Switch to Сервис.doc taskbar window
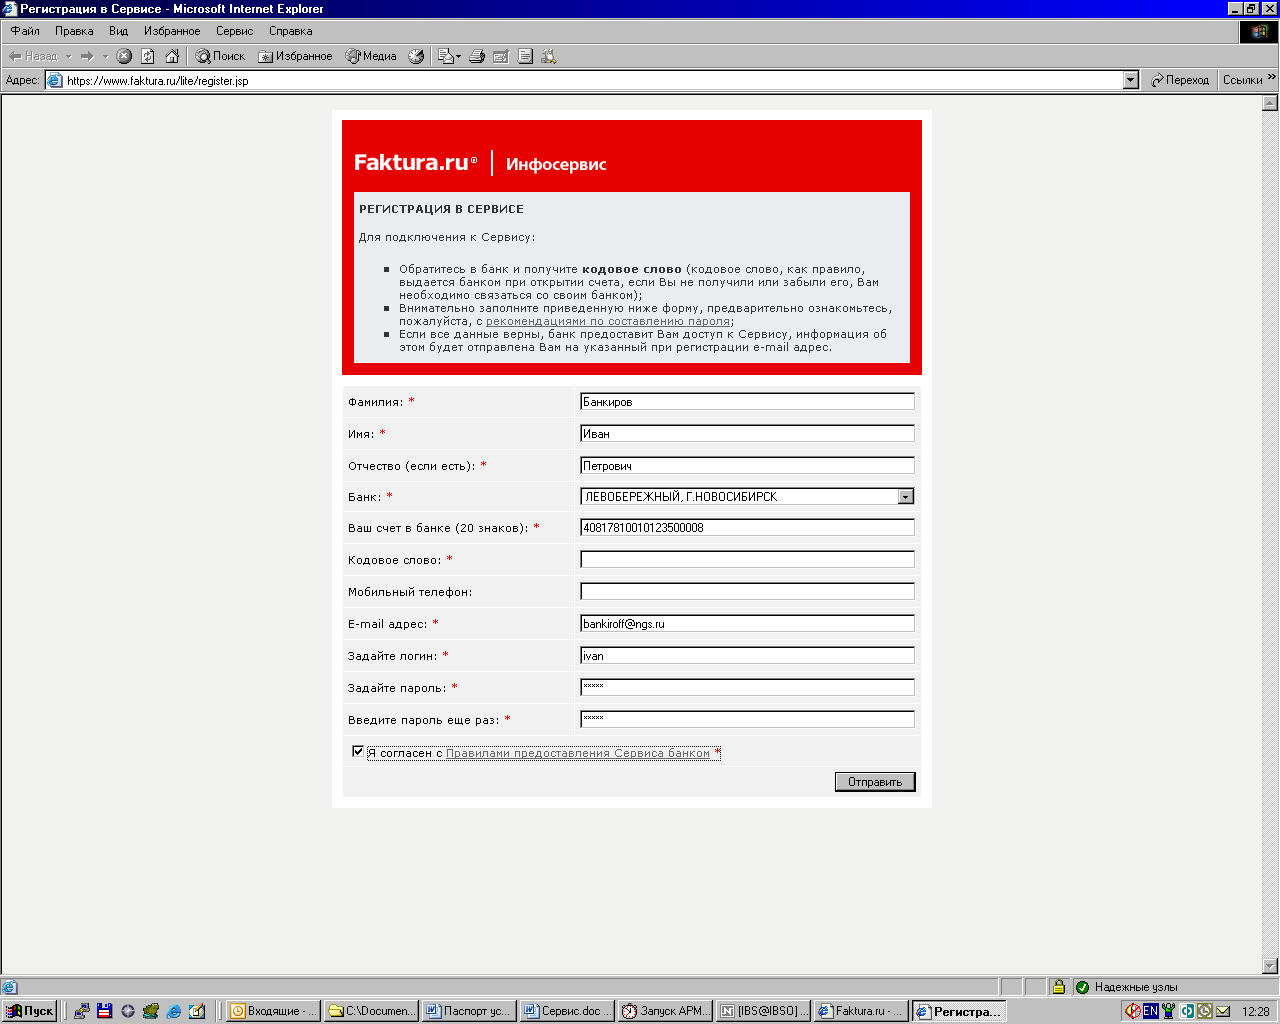1280x1024 pixels. click(566, 1011)
